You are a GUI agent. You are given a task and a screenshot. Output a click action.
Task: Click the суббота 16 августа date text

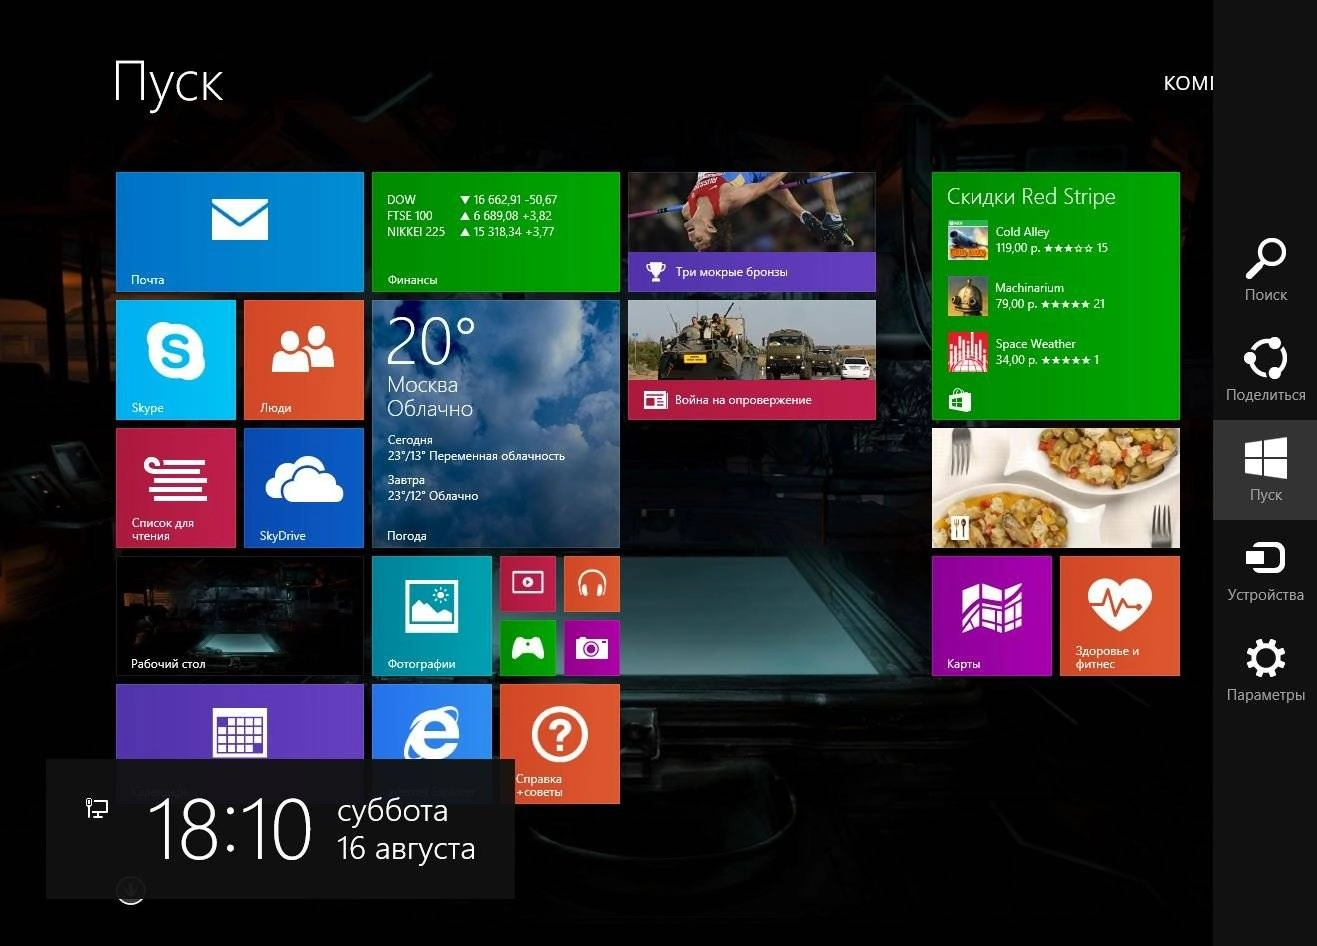tap(406, 830)
